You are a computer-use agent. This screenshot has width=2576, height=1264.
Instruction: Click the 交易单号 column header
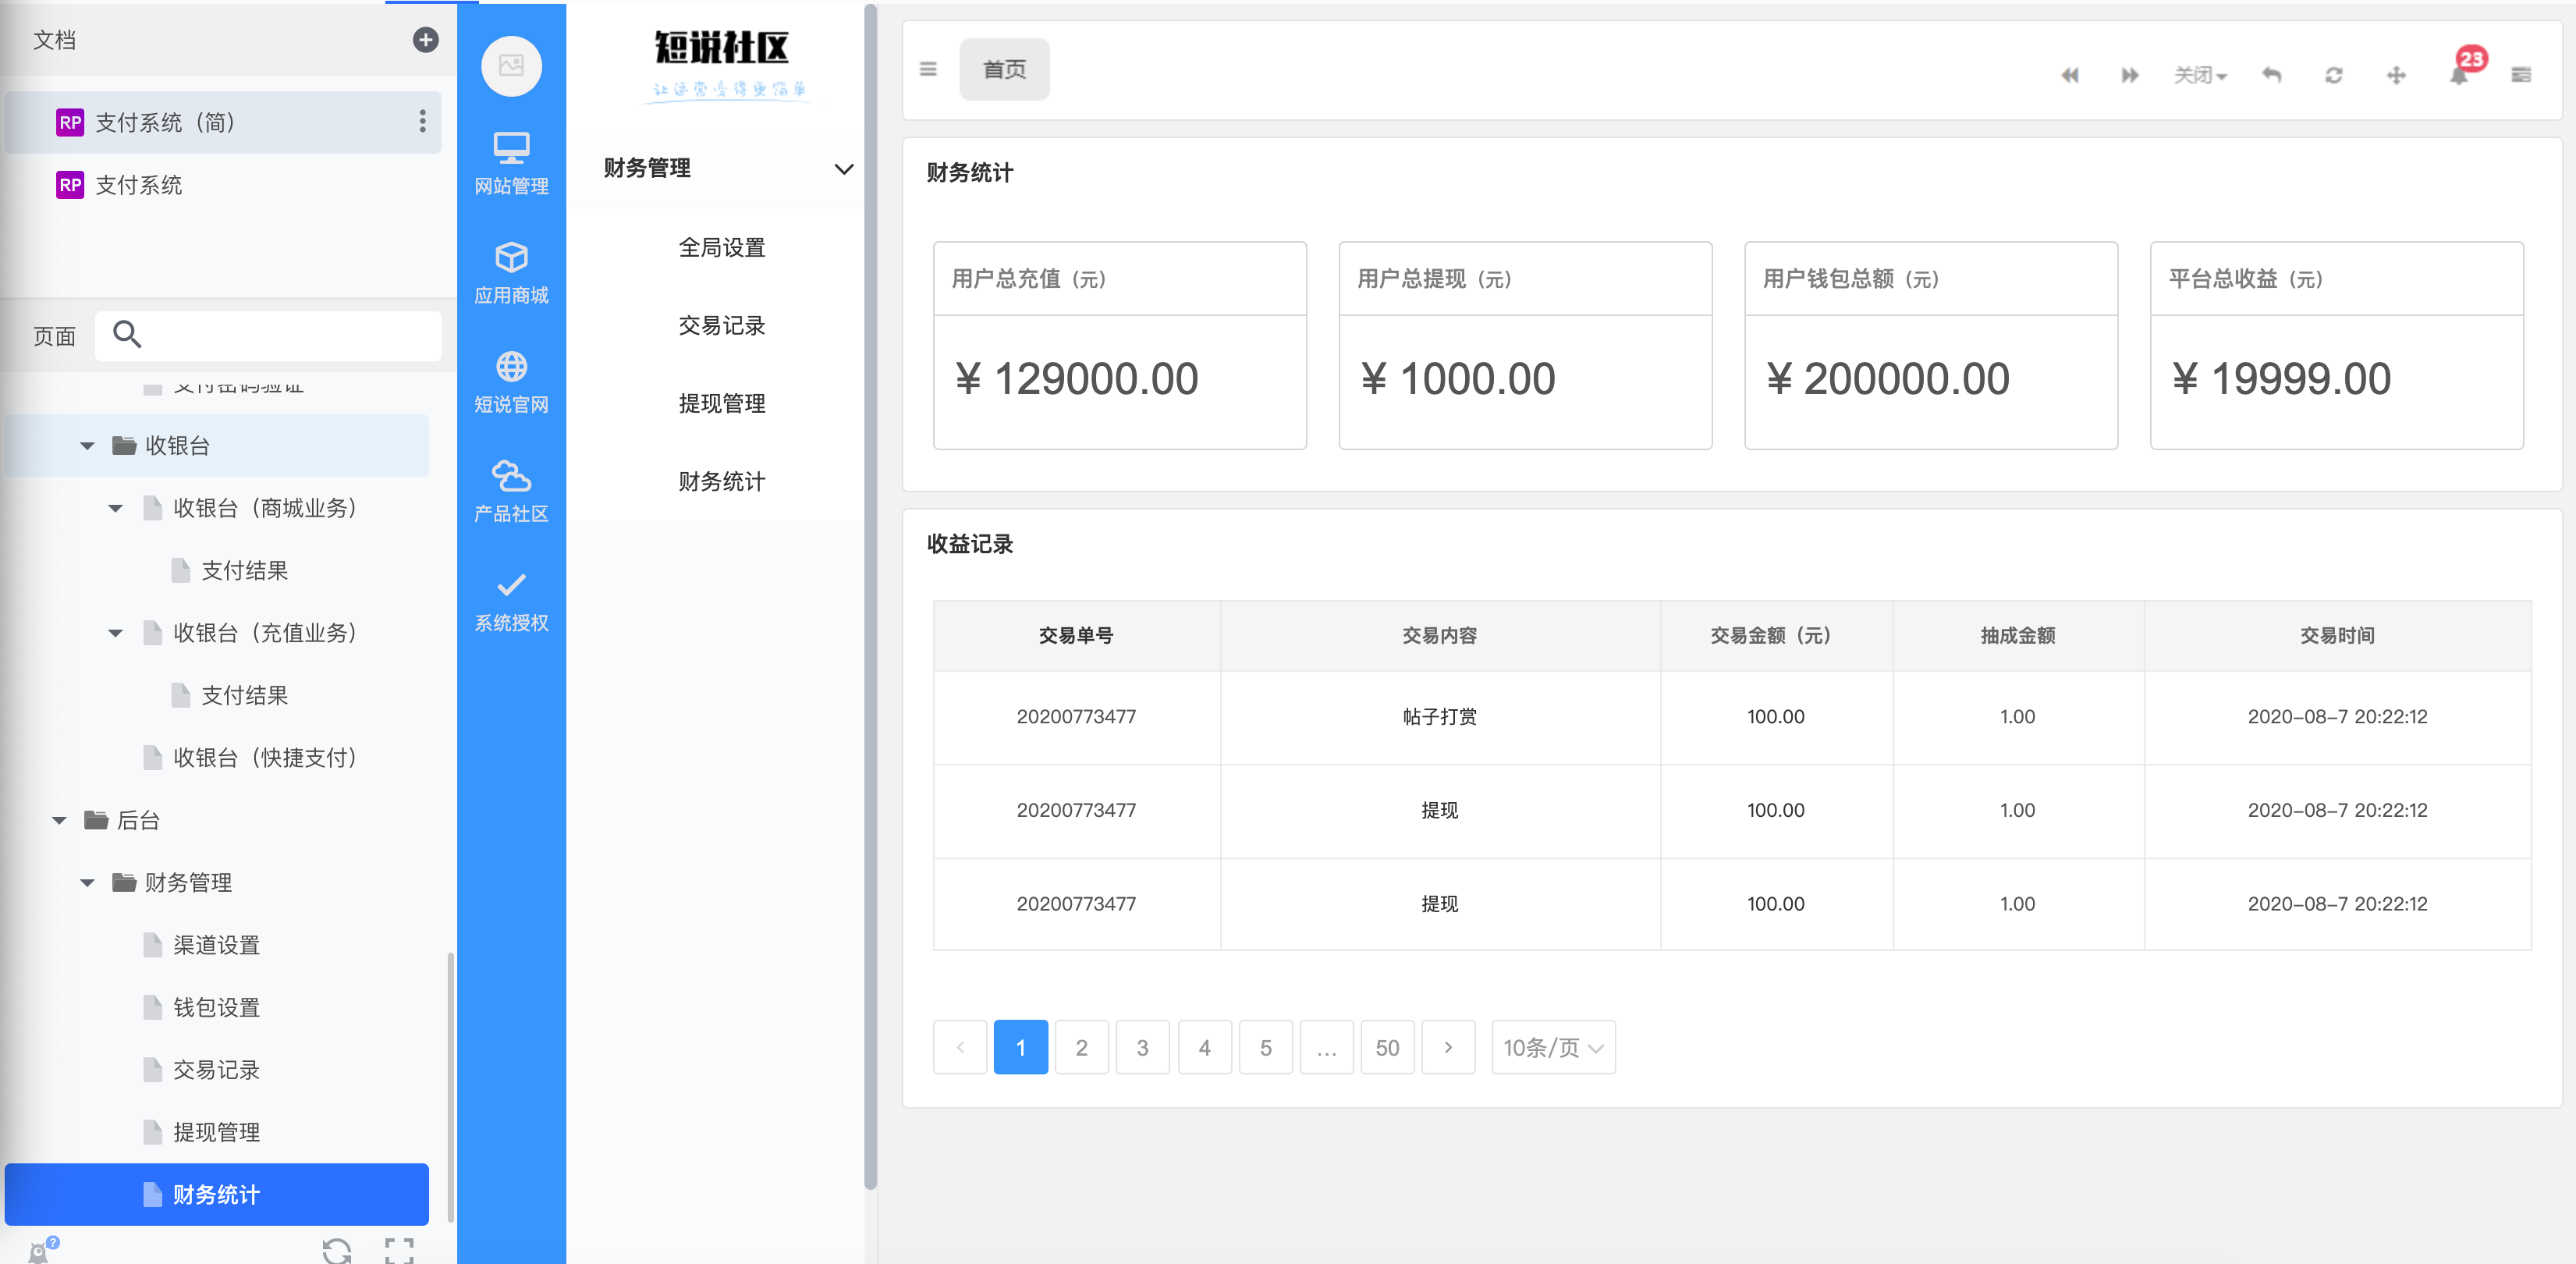coord(1076,635)
